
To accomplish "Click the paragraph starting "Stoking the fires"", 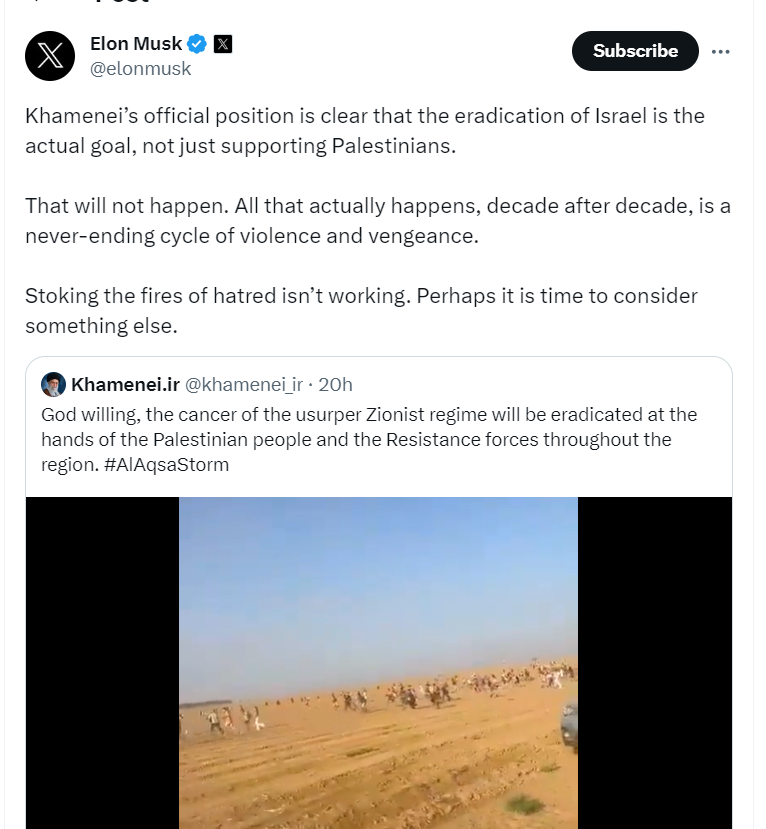I will pos(360,311).
